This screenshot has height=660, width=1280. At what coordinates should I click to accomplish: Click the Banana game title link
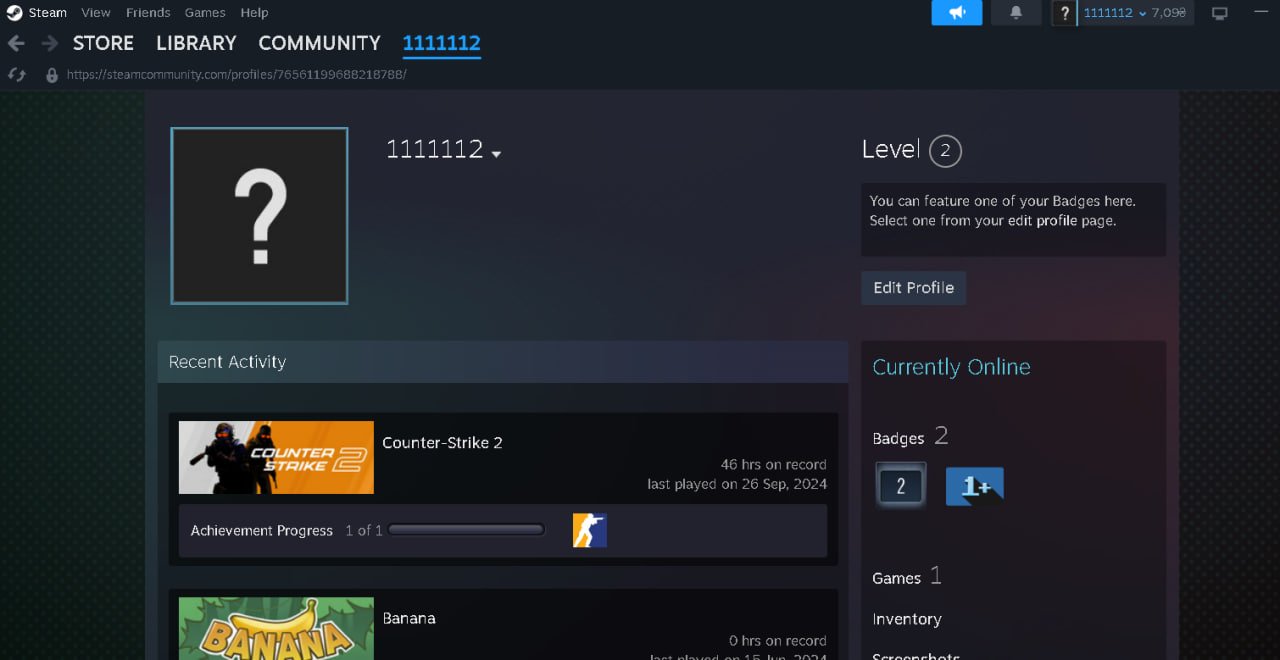point(409,618)
